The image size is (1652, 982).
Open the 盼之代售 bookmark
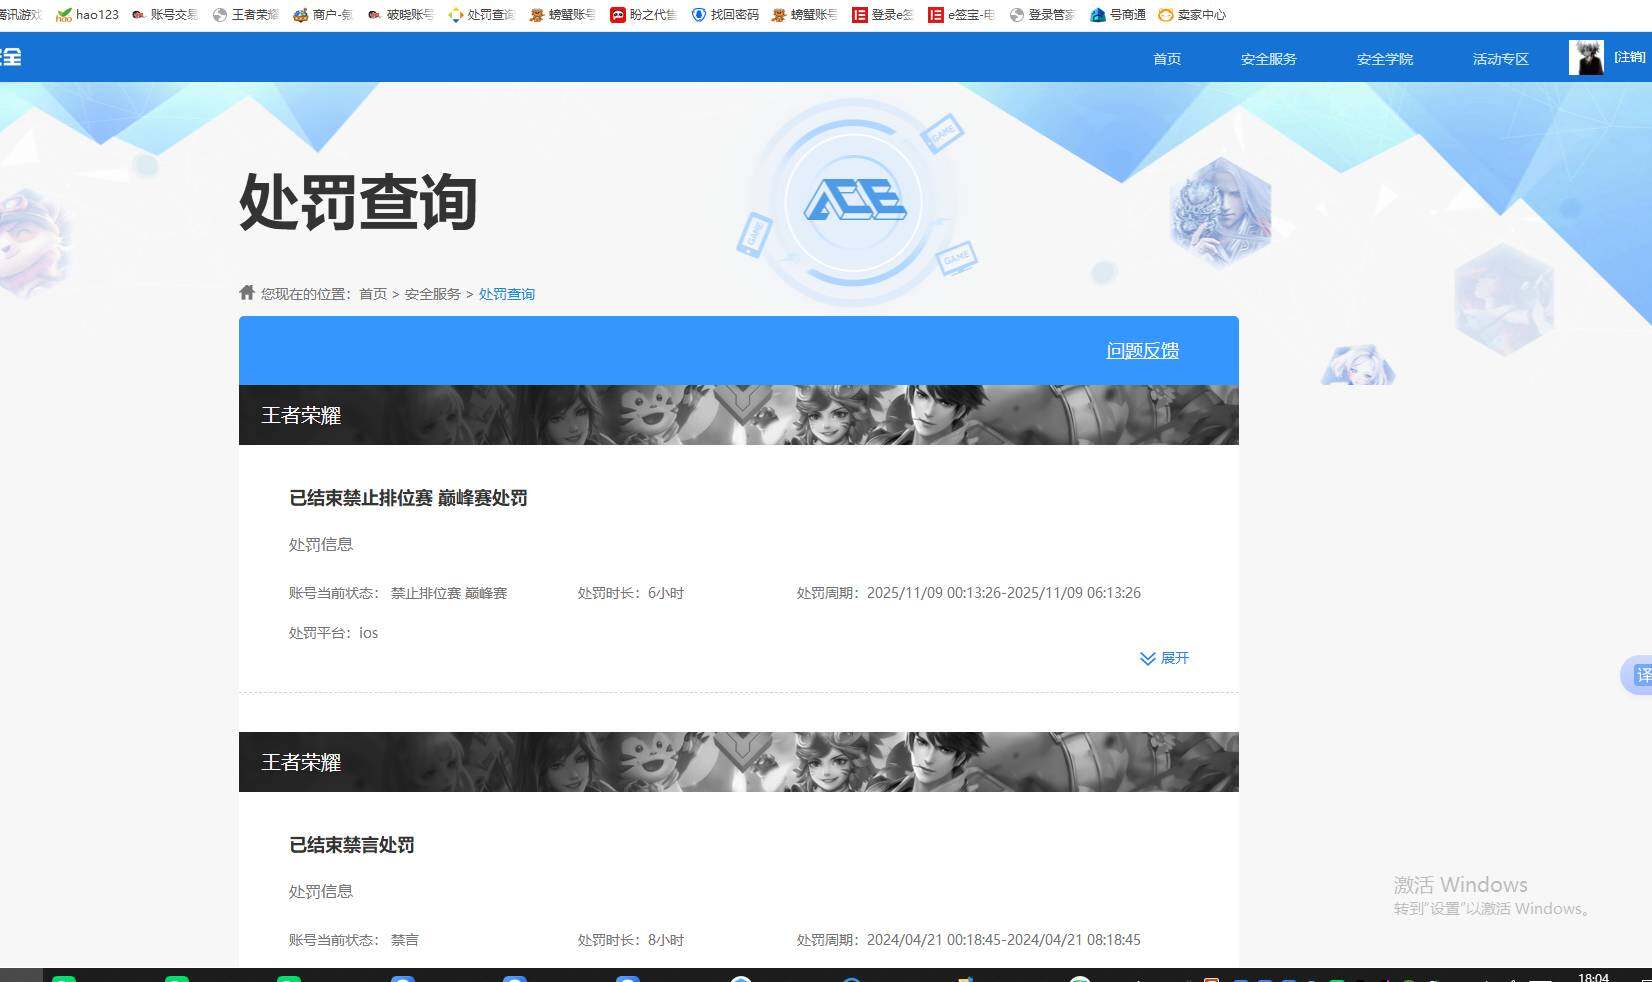[643, 14]
